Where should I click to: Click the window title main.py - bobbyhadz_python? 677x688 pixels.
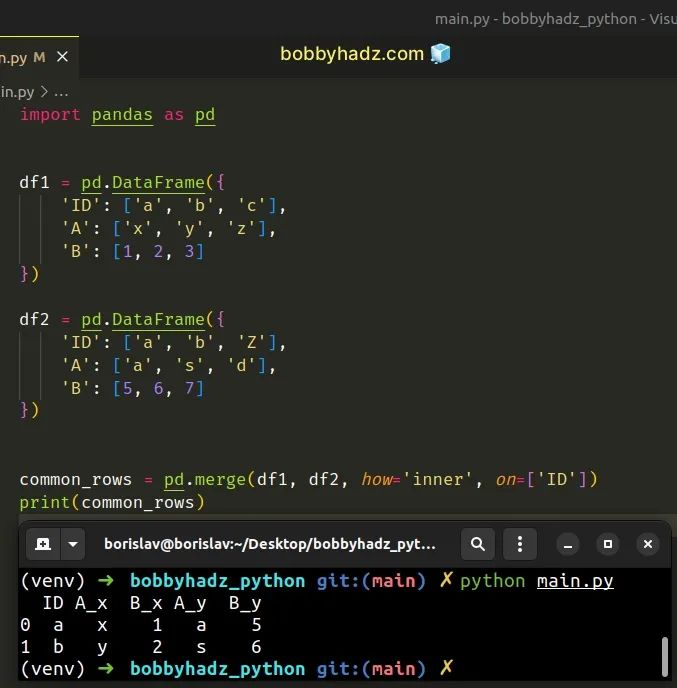pyautogui.click(x=555, y=19)
